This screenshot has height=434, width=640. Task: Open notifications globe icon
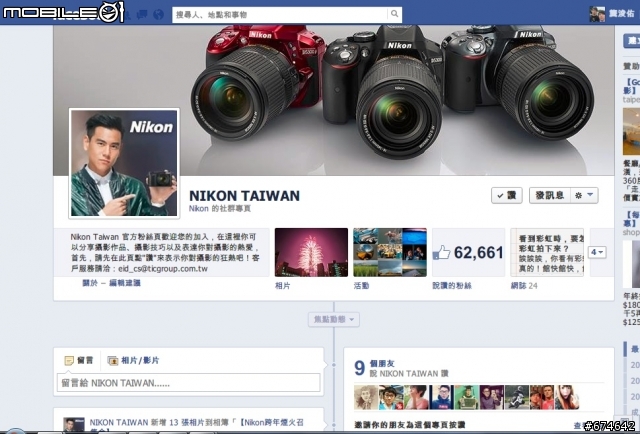[x=158, y=15]
